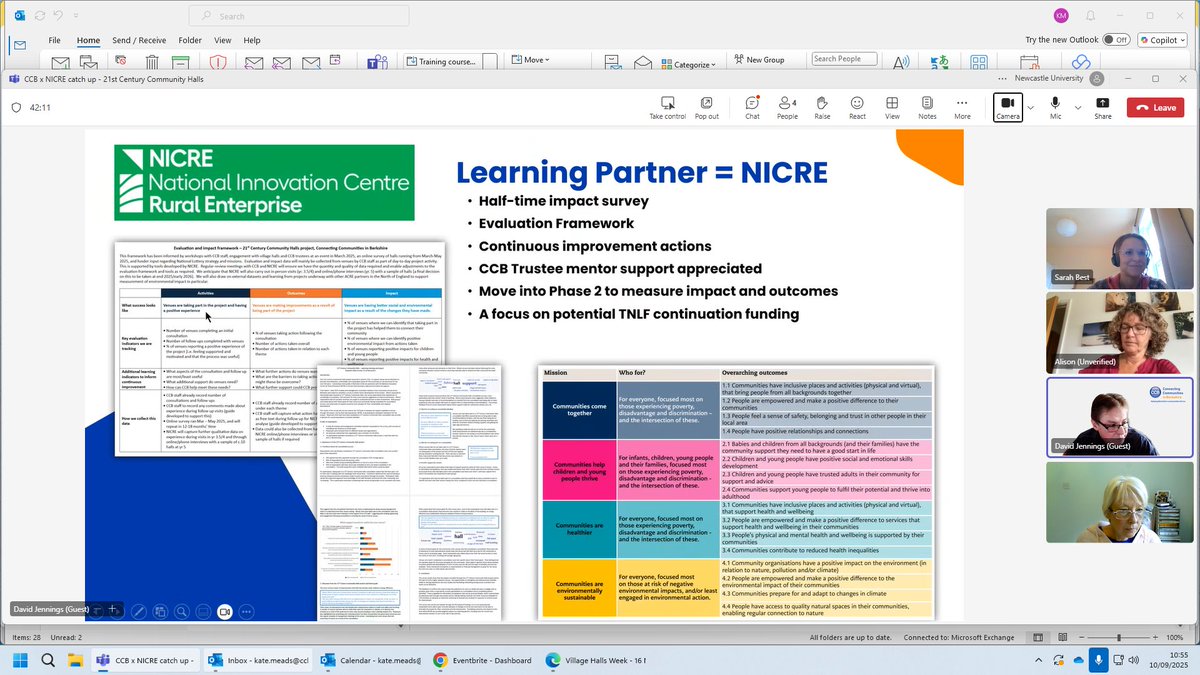
Task: Click the 100% zoom level
Action: [1177, 637]
